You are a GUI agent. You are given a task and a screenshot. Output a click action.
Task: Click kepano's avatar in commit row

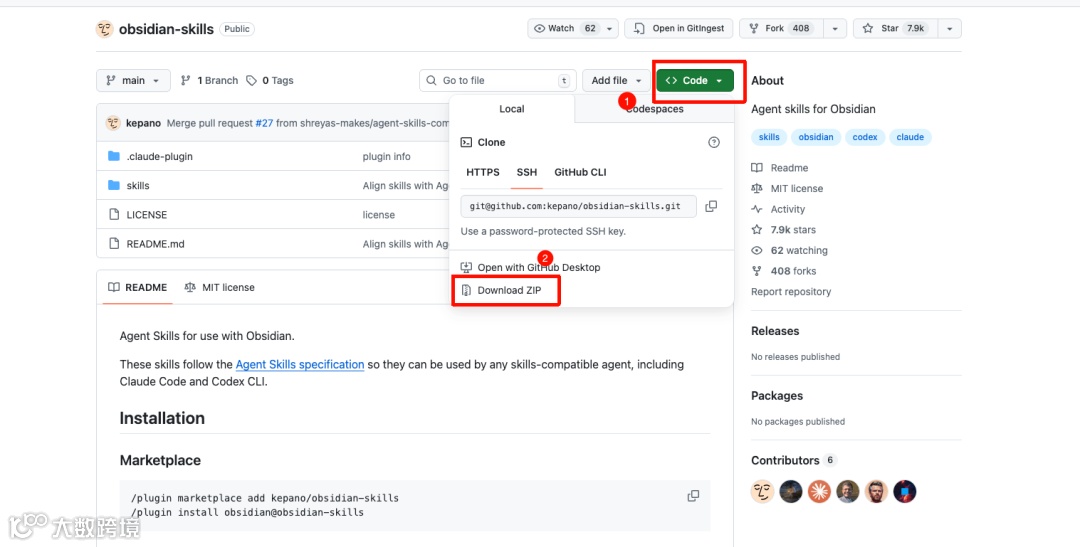pos(113,123)
